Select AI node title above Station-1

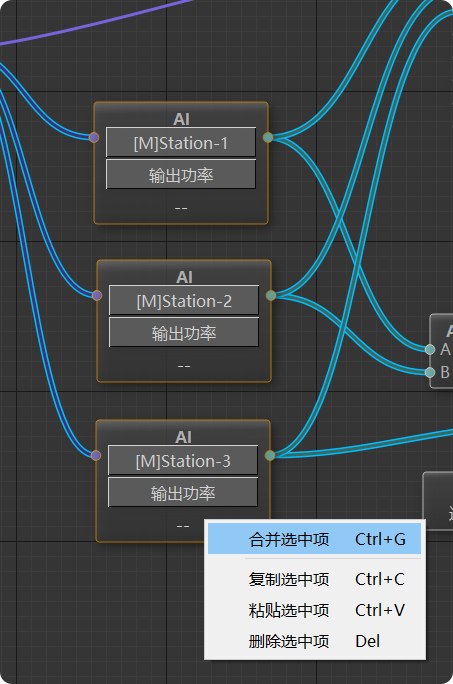[181, 119]
